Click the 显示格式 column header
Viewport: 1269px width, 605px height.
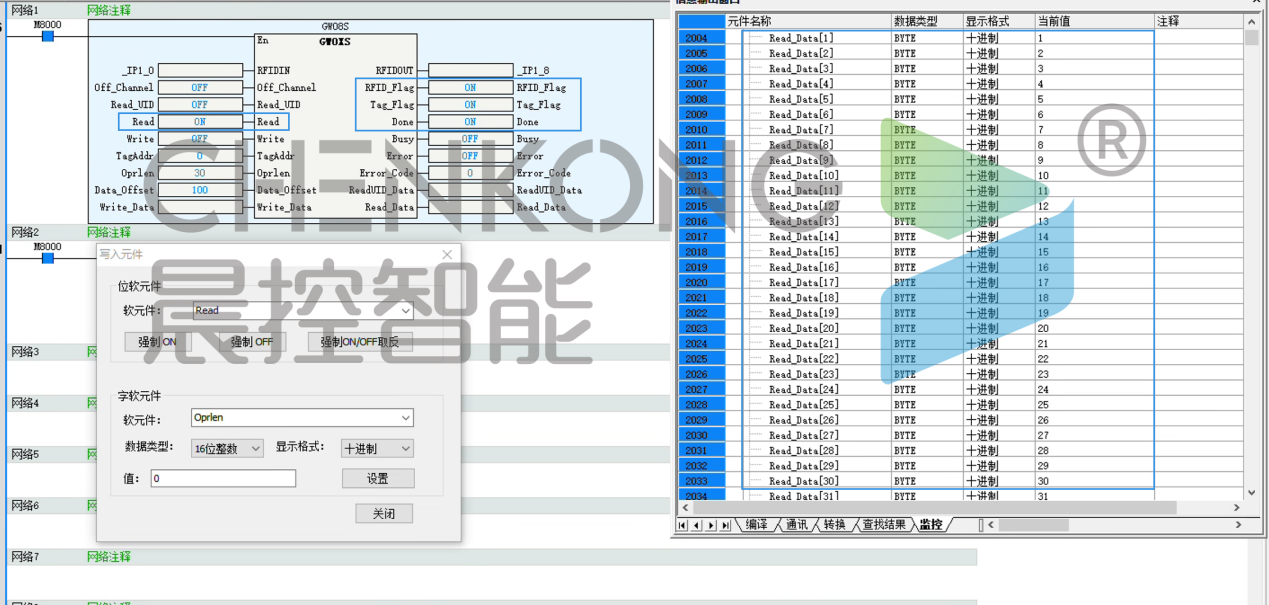click(998, 21)
